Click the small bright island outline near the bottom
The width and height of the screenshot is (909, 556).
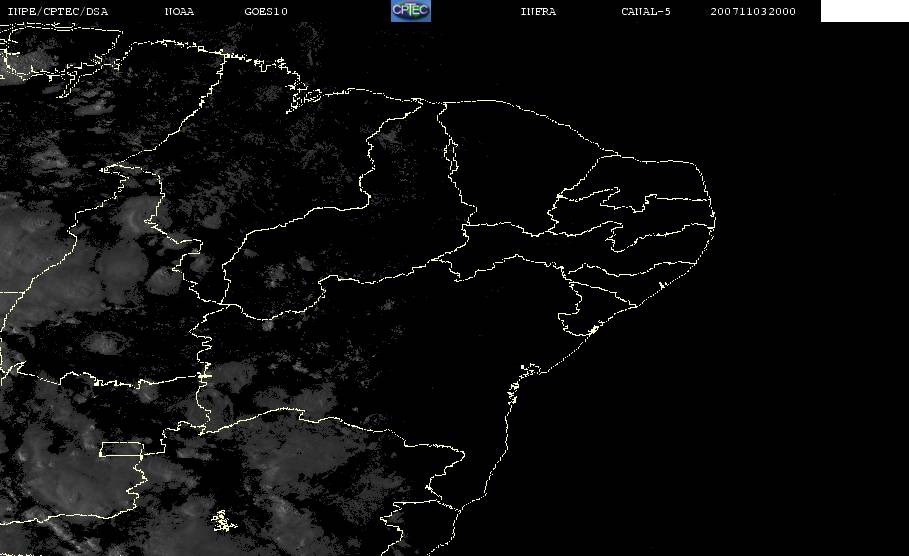[220, 521]
